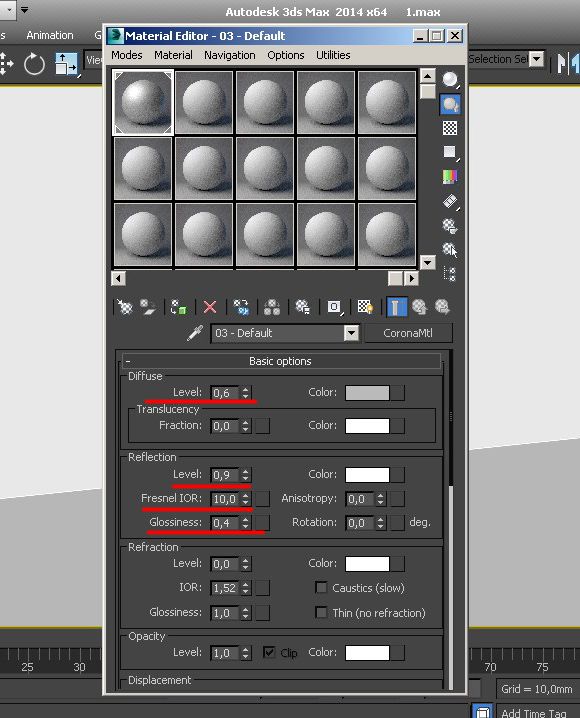Click Refraction Level input field
580x718 pixels.
tap(225, 564)
